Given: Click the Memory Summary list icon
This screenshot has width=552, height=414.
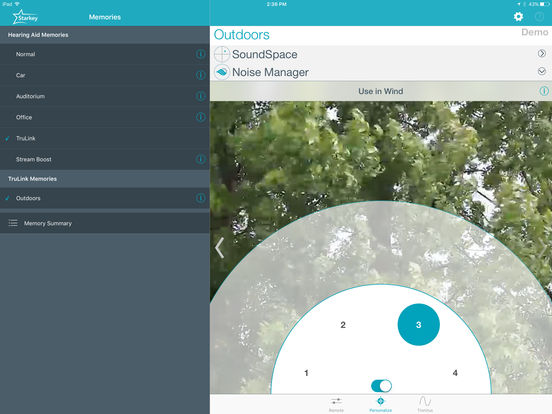Looking at the screenshot, I should 13,223.
